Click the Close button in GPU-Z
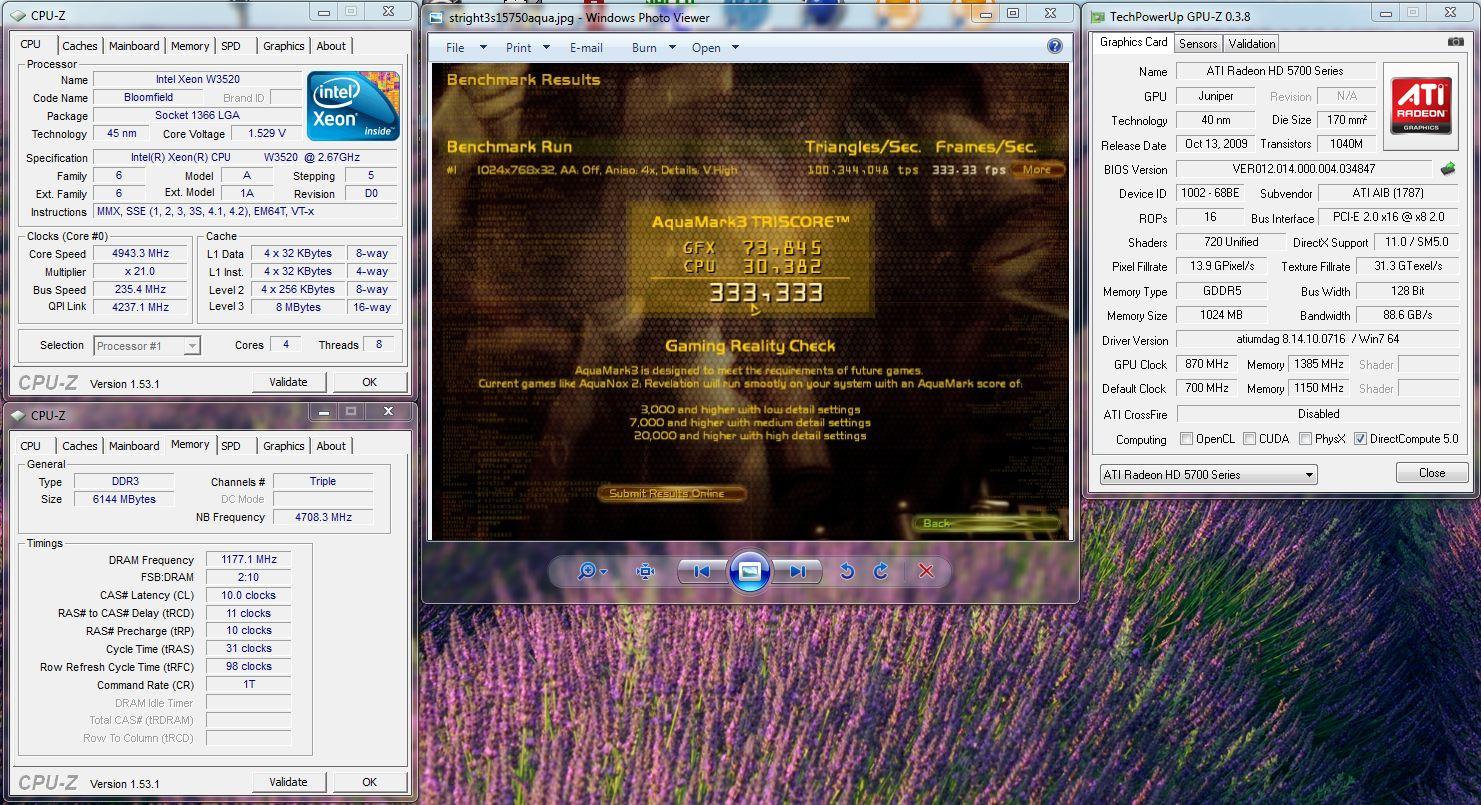The width and height of the screenshot is (1481, 805). (x=1431, y=473)
